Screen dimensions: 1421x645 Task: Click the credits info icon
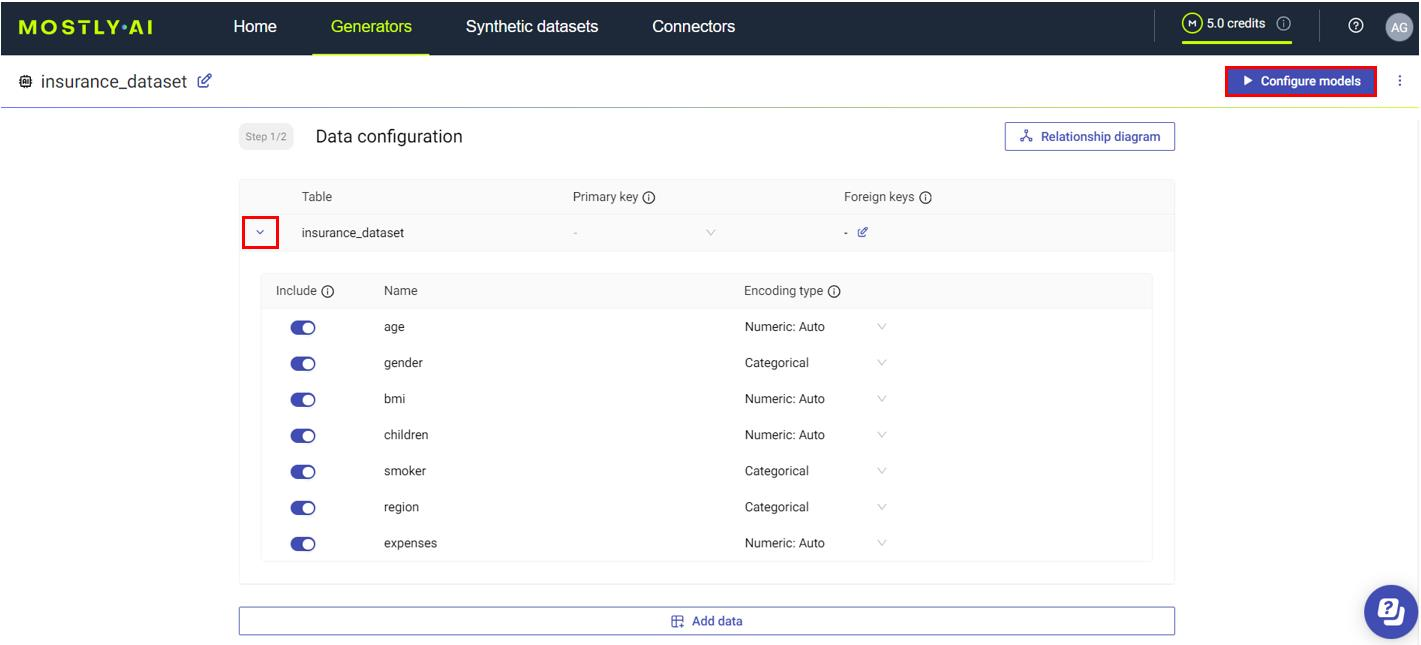click(x=1284, y=24)
